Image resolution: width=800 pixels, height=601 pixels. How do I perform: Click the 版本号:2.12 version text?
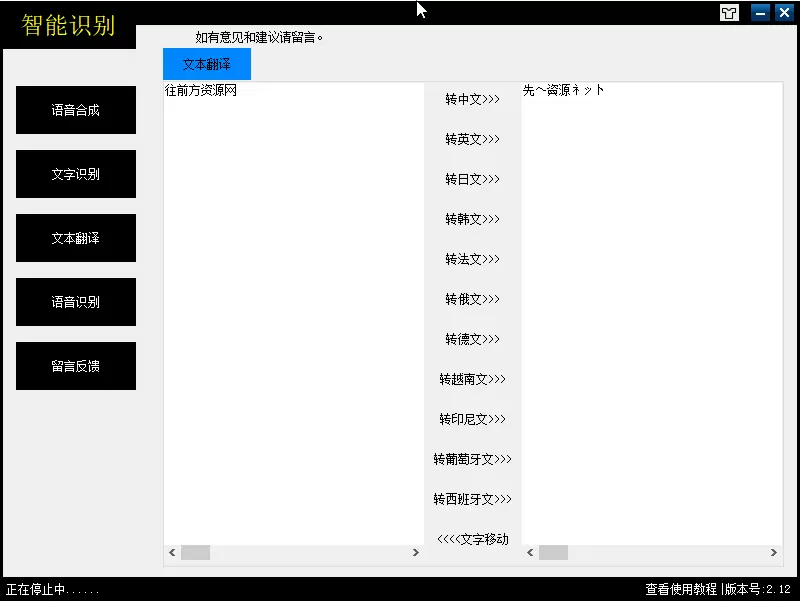pos(758,589)
